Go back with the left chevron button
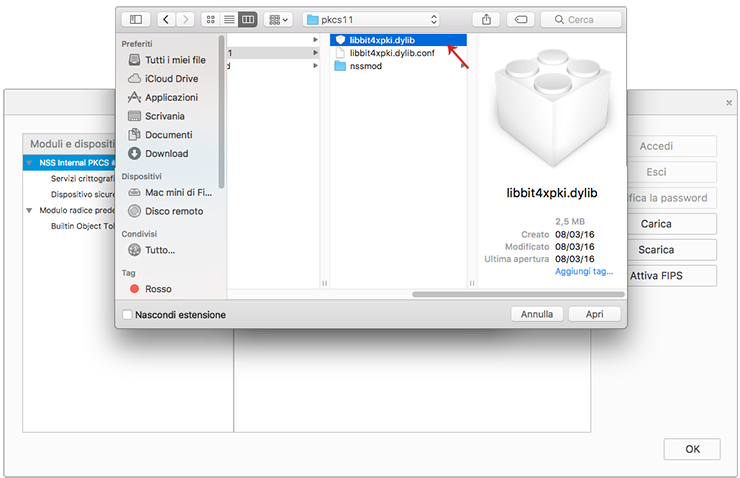The width and height of the screenshot is (740, 478). (x=166, y=19)
